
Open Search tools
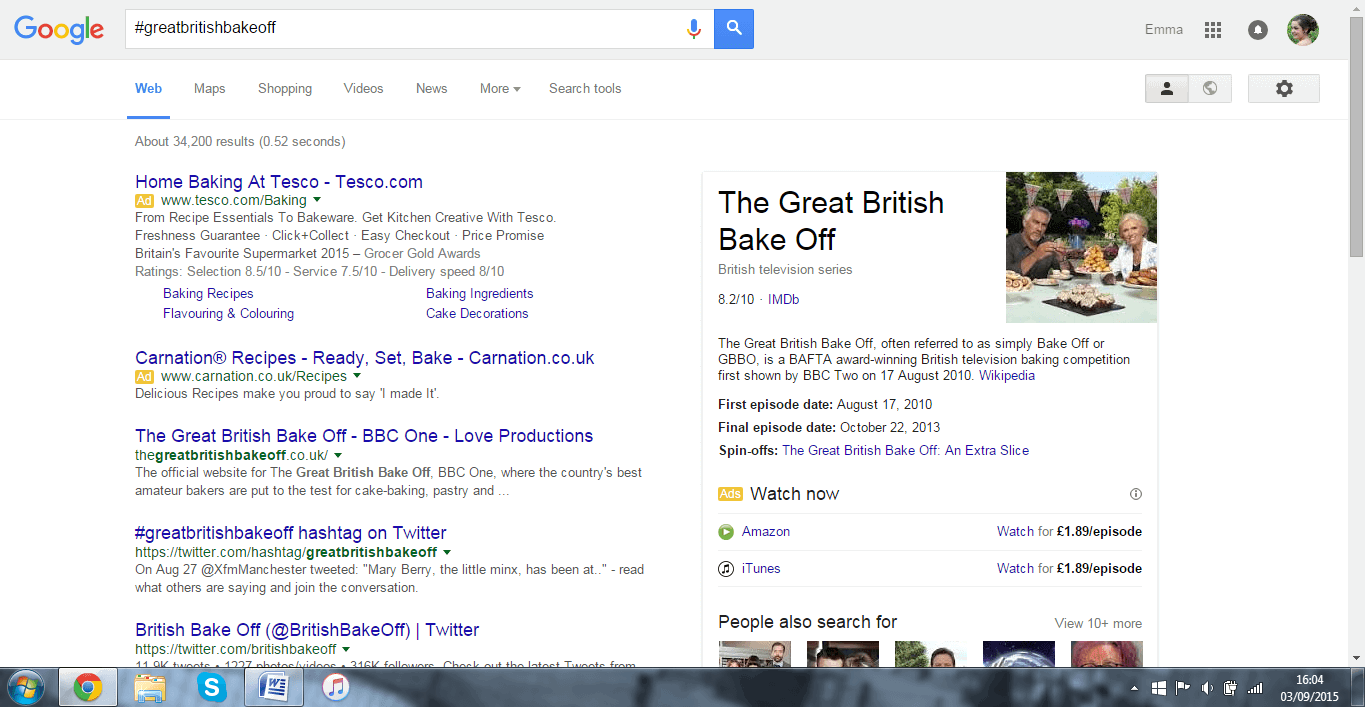tap(585, 89)
